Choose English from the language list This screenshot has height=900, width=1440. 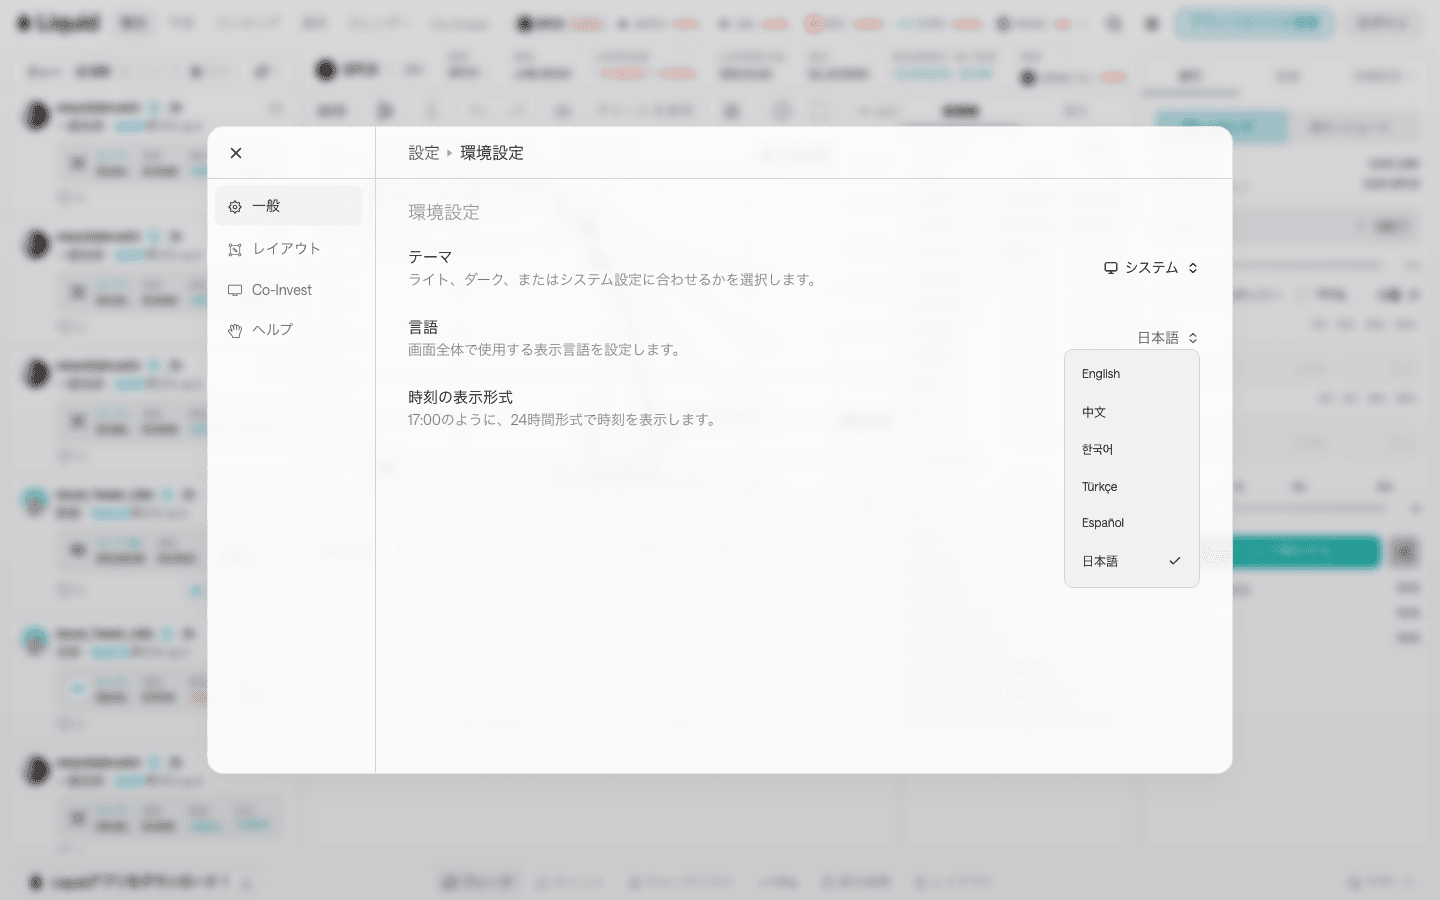click(1132, 374)
